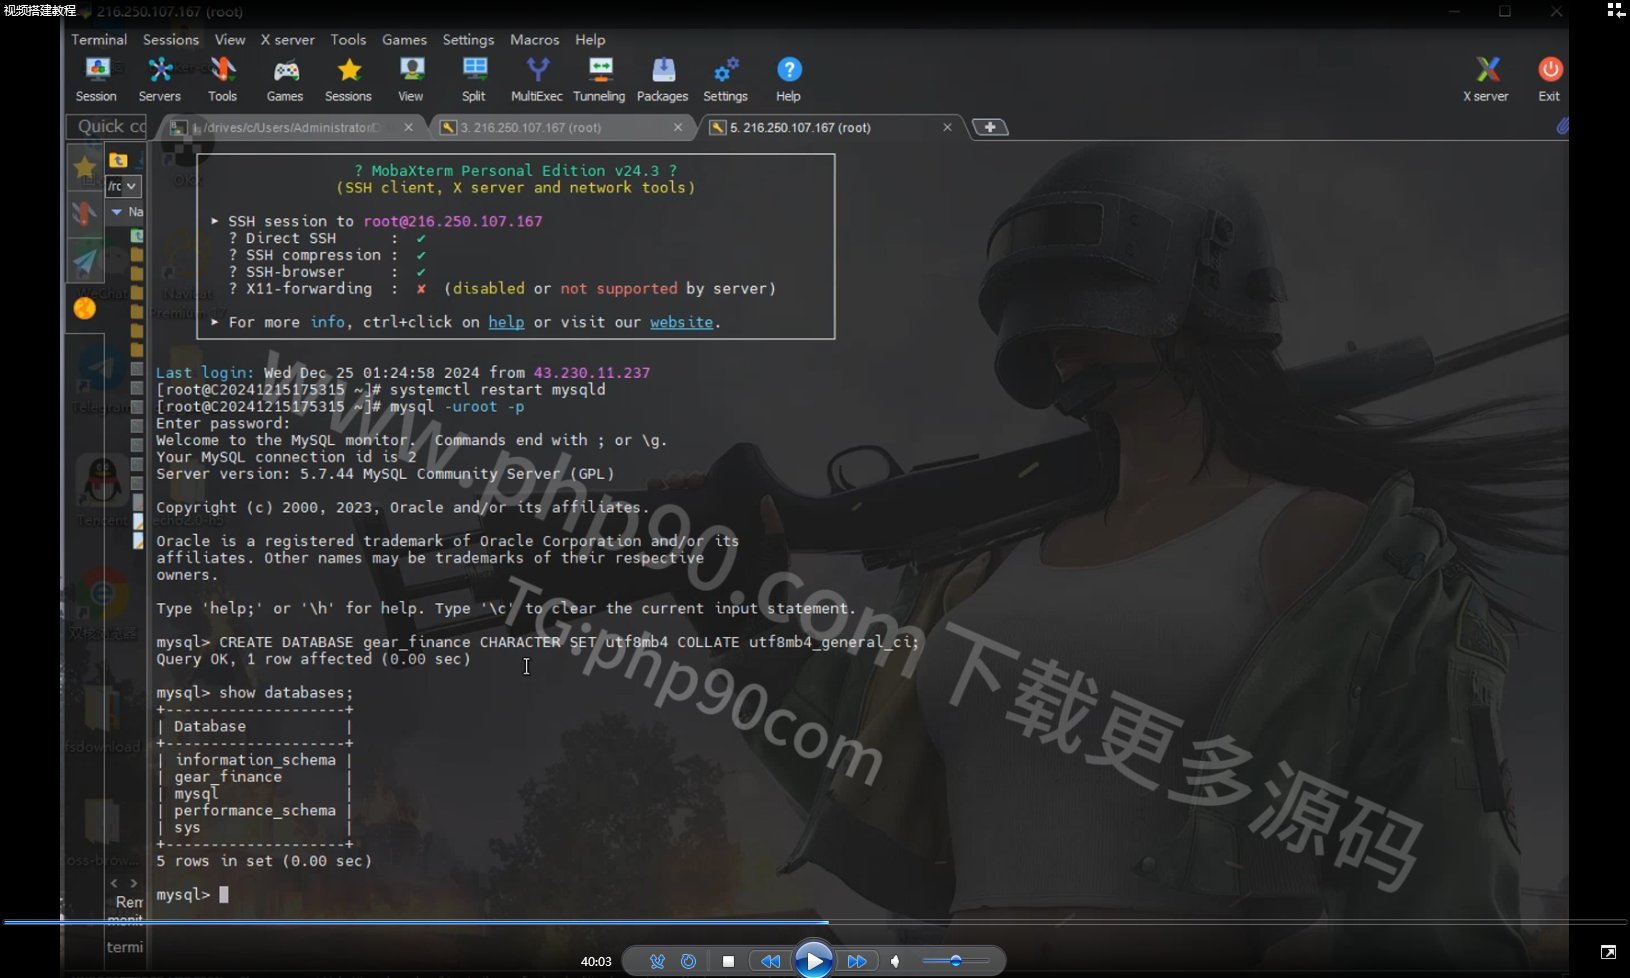Click the SFTP parent folder icon

(118, 160)
